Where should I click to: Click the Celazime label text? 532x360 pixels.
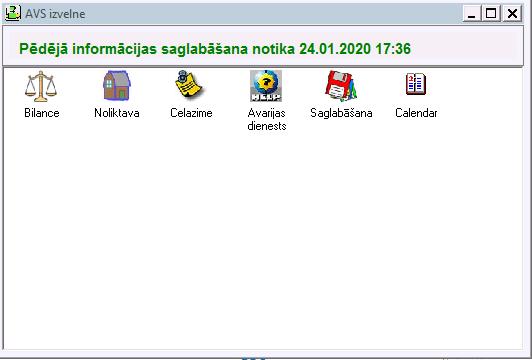pos(191,113)
